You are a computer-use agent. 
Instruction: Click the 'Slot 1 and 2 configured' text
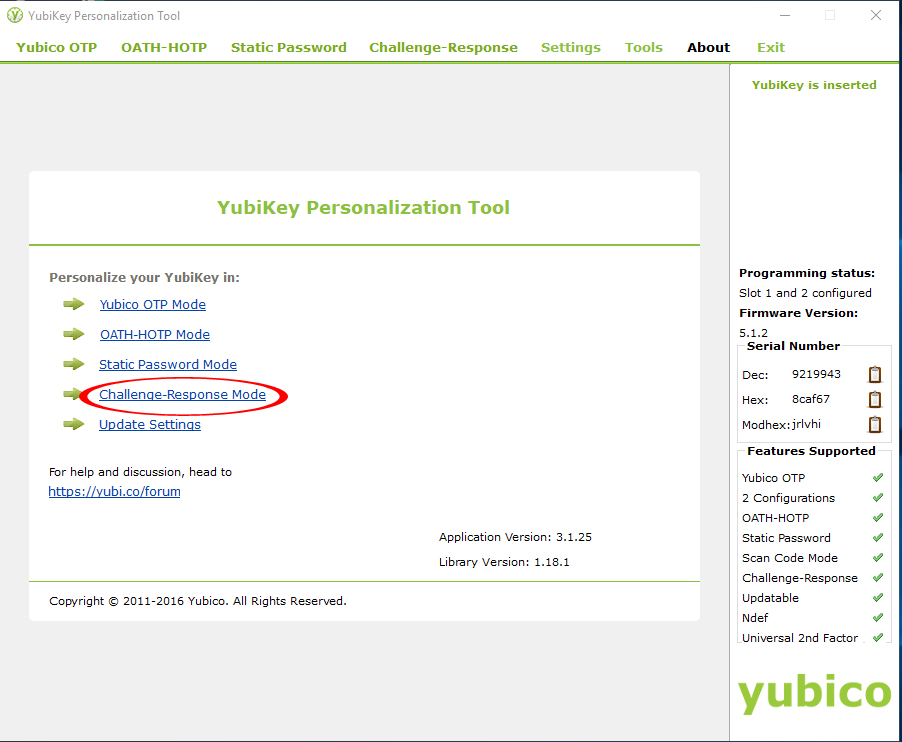click(805, 293)
